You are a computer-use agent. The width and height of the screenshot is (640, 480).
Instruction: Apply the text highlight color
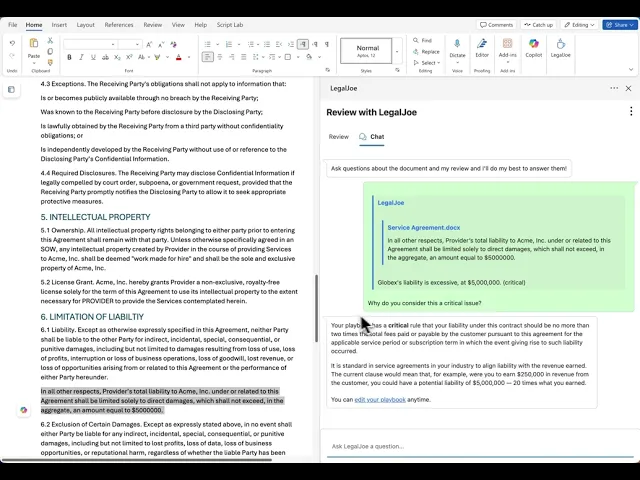click(157, 57)
